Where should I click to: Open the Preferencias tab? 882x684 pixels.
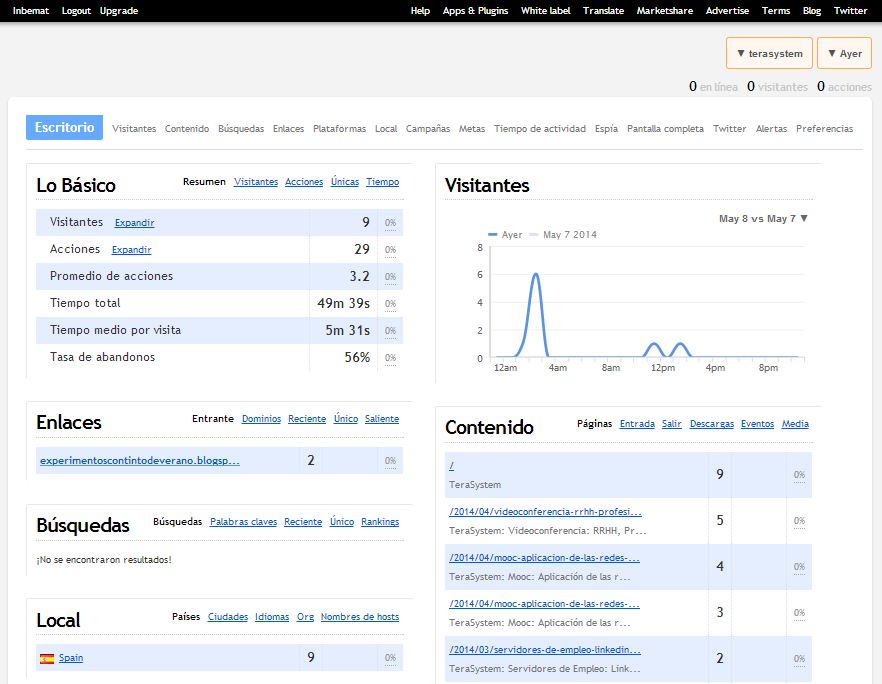coord(822,128)
